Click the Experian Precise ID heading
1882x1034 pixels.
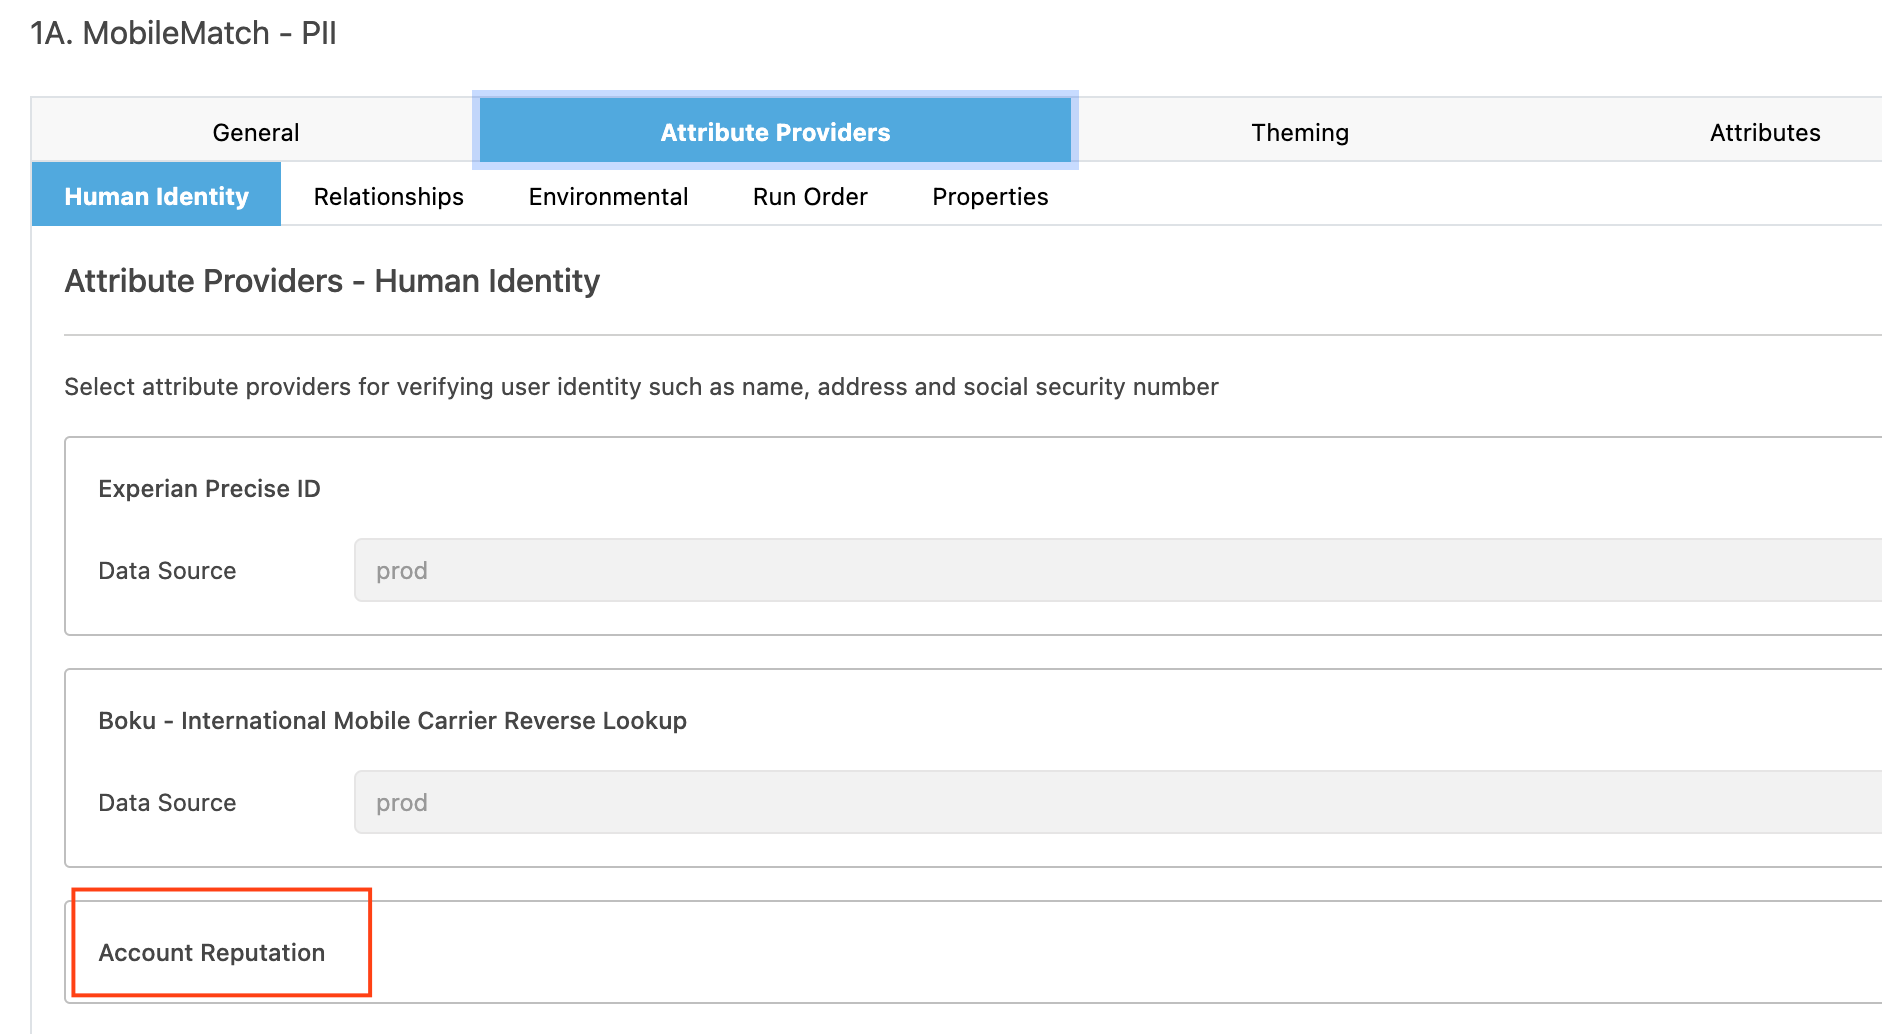click(x=209, y=488)
